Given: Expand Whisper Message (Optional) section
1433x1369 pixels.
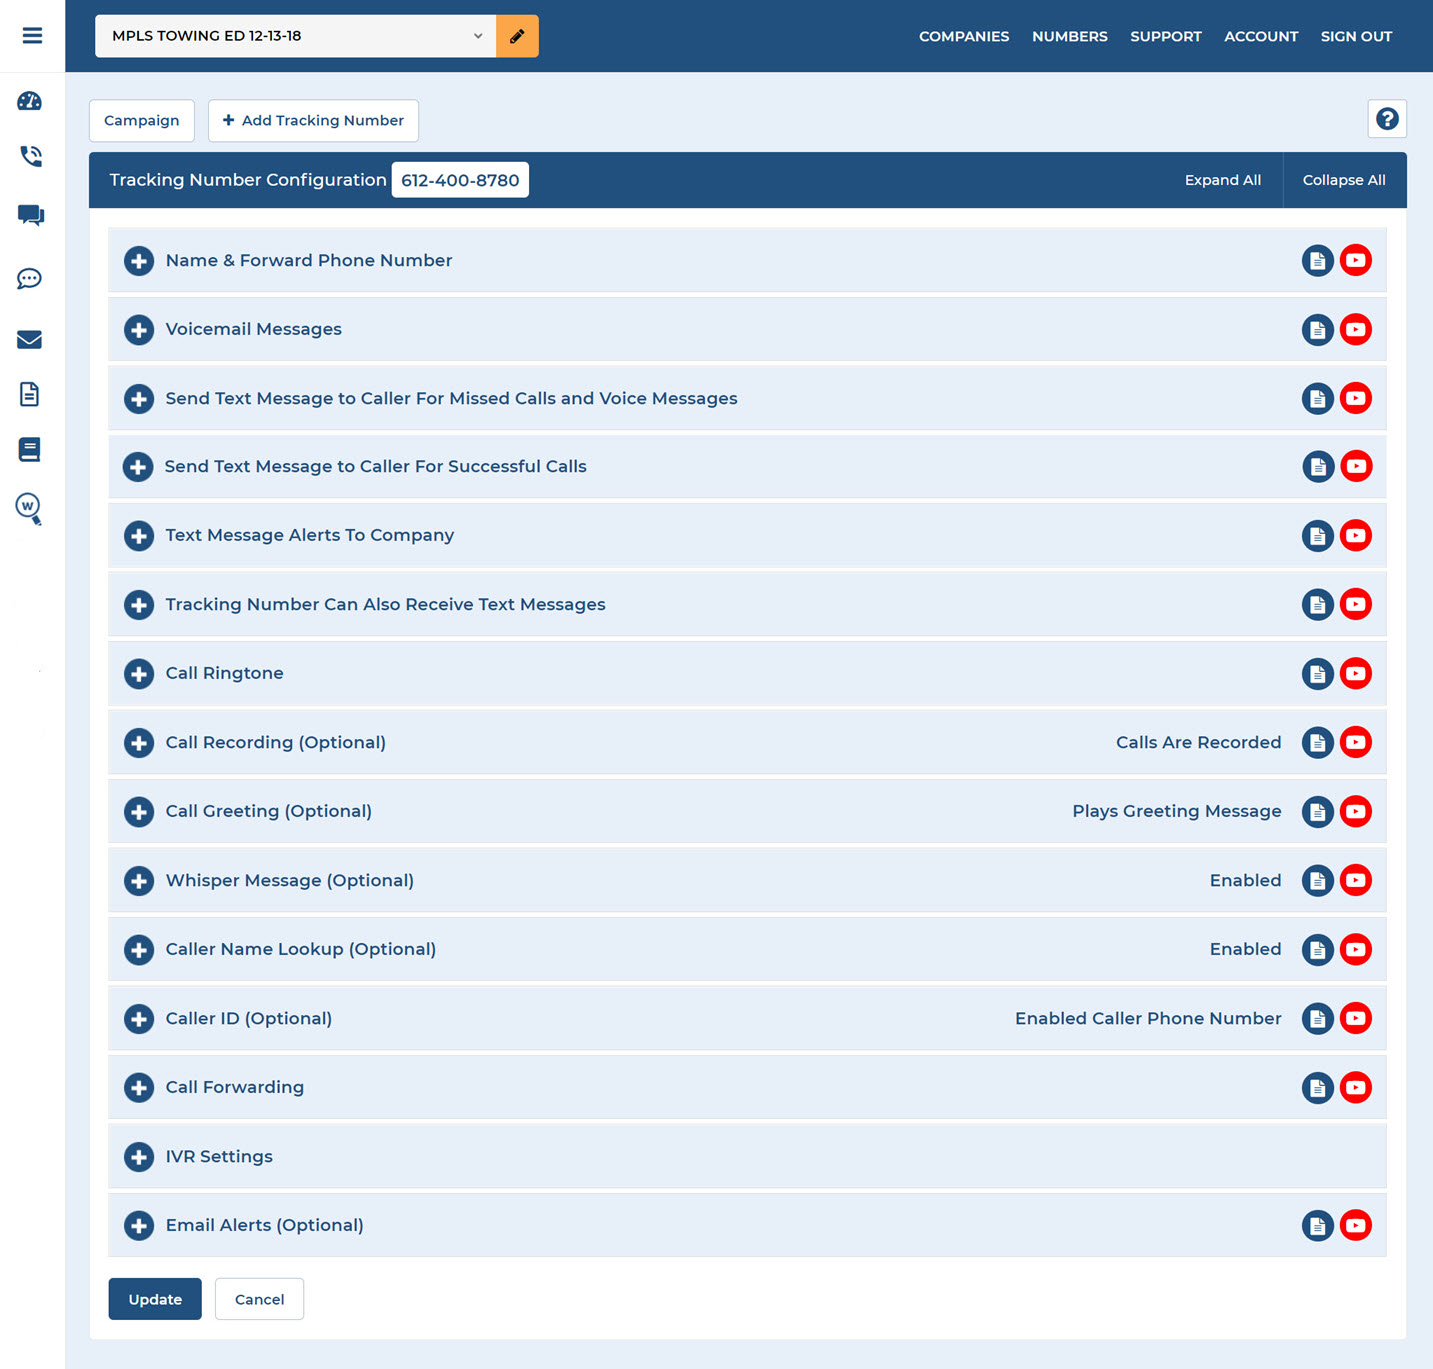Looking at the screenshot, I should click(139, 881).
